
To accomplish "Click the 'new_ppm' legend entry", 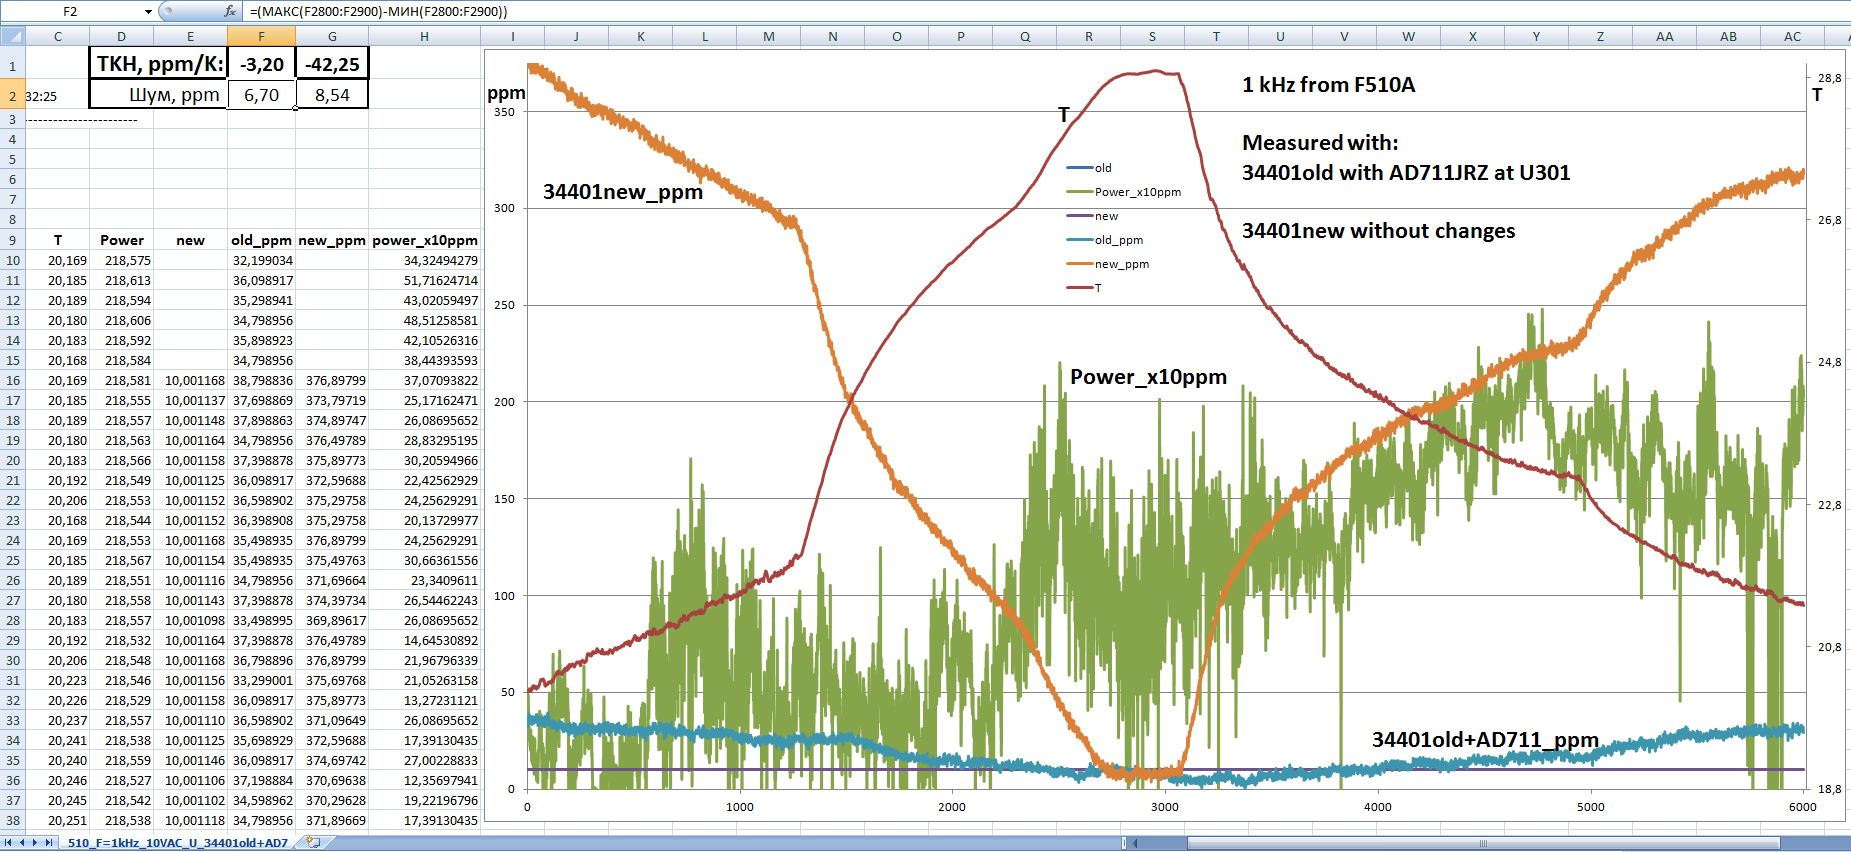I will click(x=1108, y=264).
